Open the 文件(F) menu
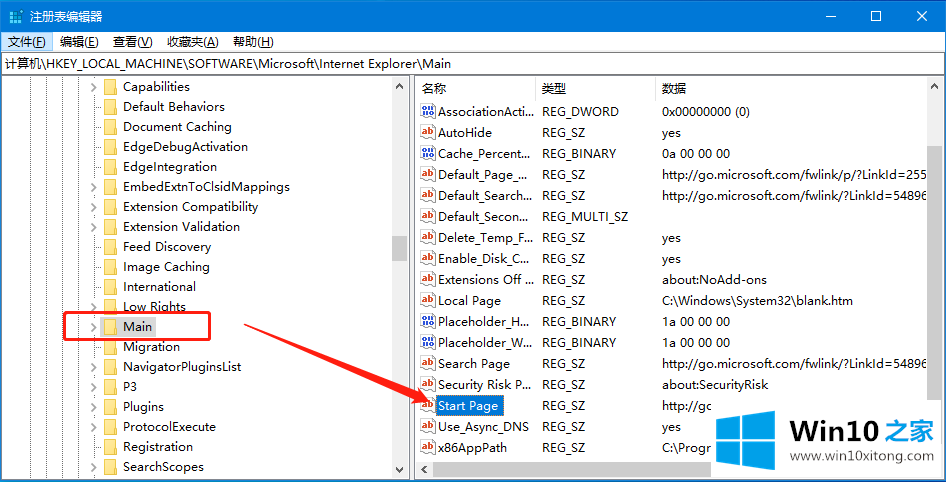The image size is (946, 482). click(x=27, y=42)
